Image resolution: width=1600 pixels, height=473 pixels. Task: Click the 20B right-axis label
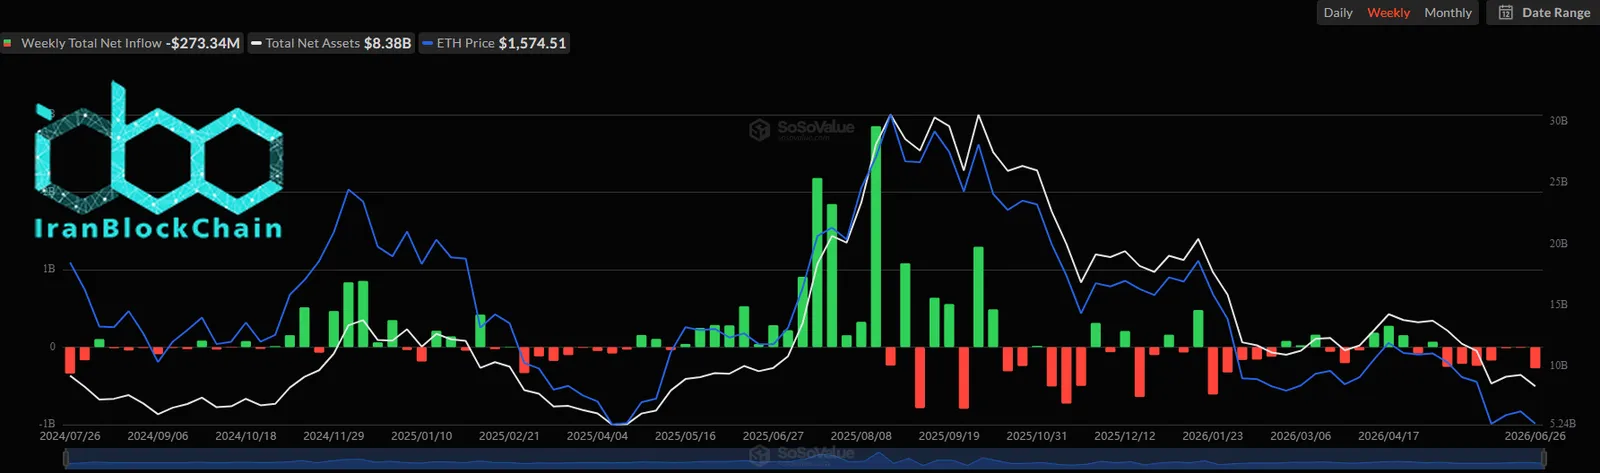[x=1558, y=243]
